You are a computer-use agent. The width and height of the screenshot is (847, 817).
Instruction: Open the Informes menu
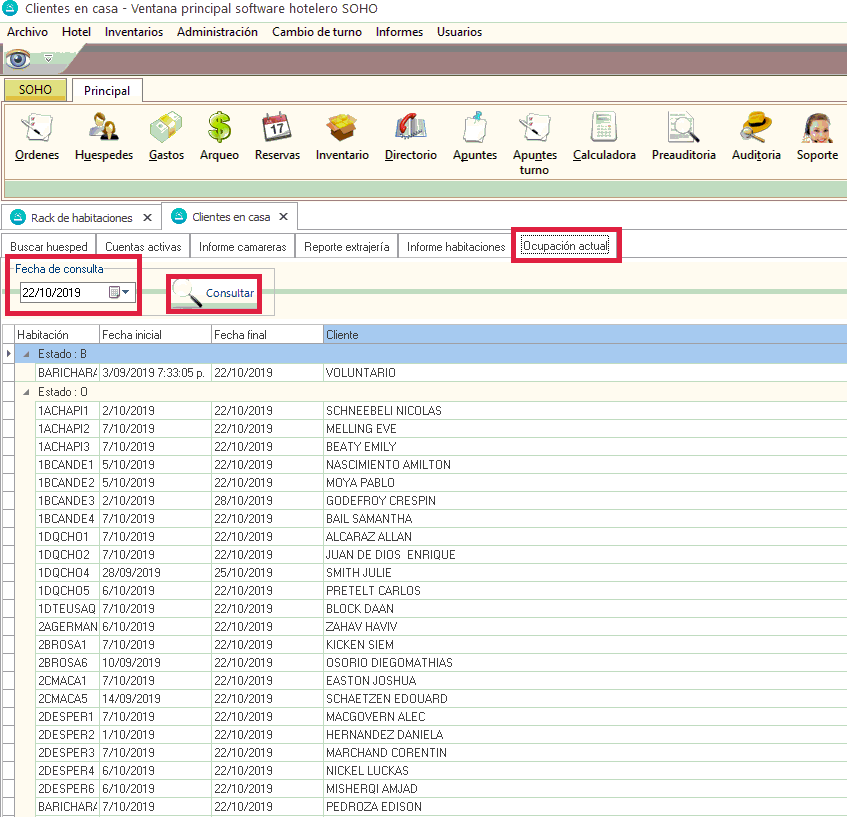(x=399, y=32)
